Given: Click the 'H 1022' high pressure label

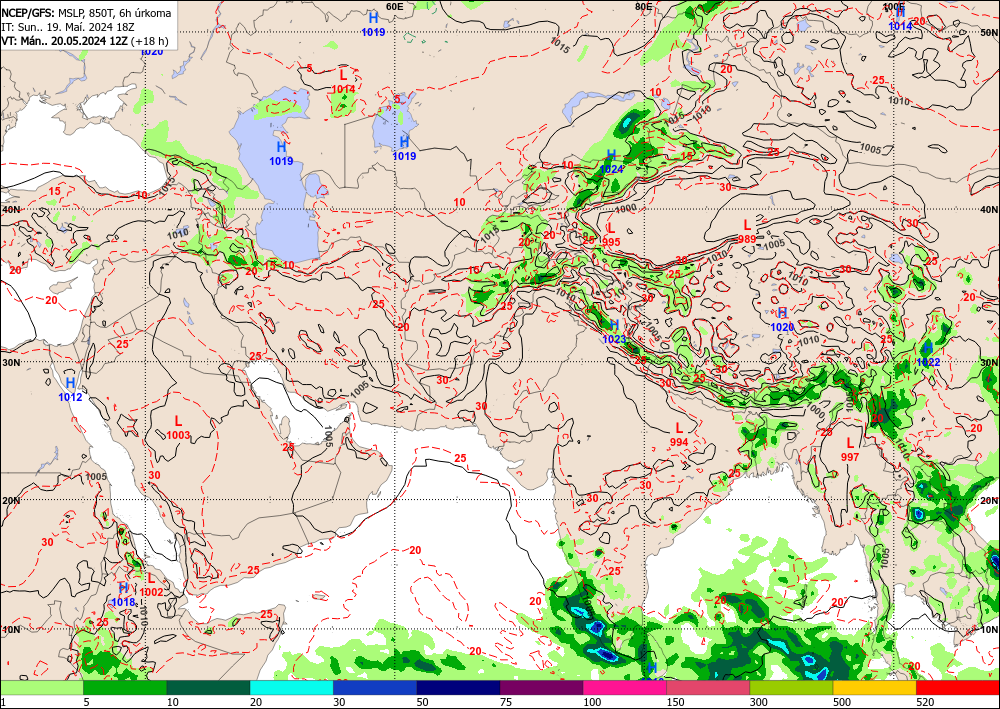Looking at the screenshot, I should (928, 355).
